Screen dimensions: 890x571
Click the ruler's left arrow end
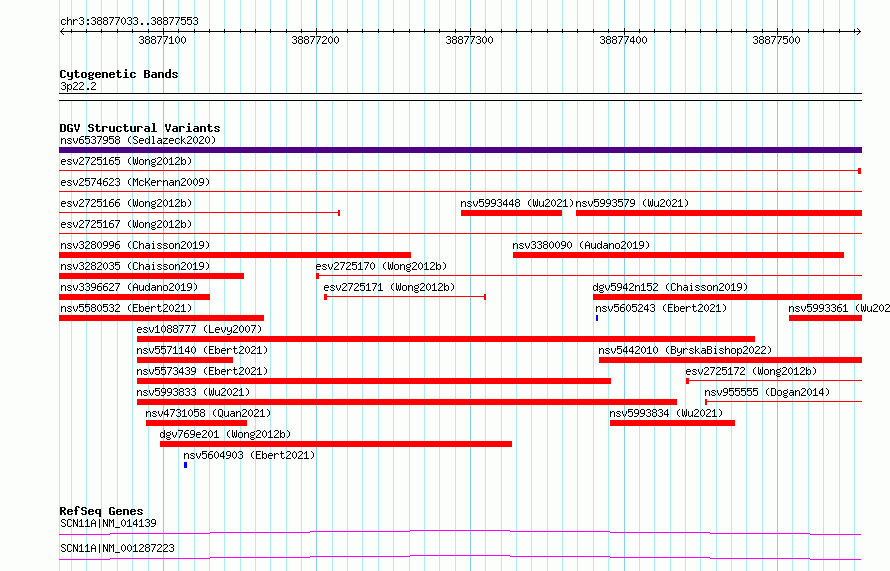tap(62, 32)
